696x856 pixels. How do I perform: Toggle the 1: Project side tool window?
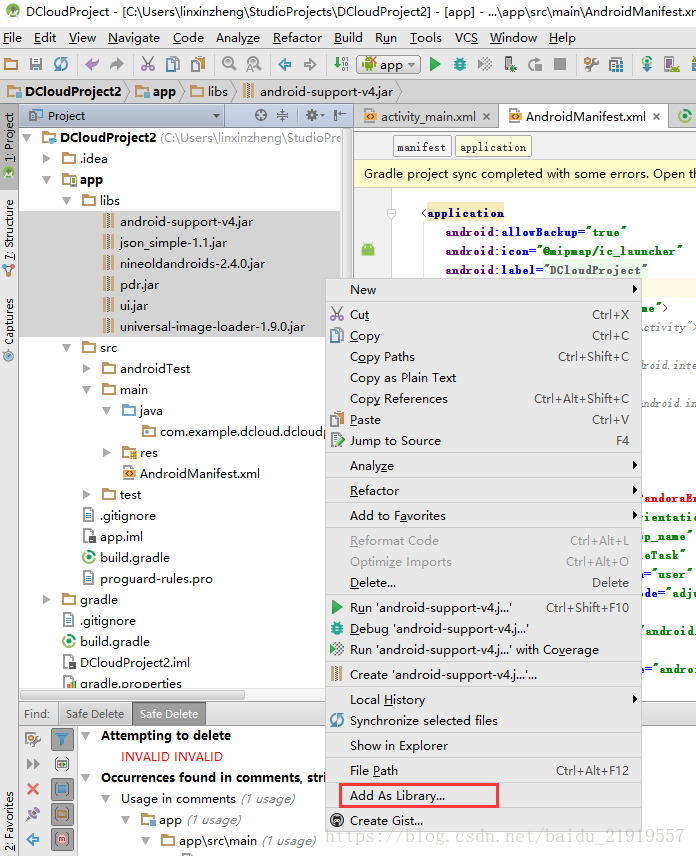pyautogui.click(x=9, y=145)
